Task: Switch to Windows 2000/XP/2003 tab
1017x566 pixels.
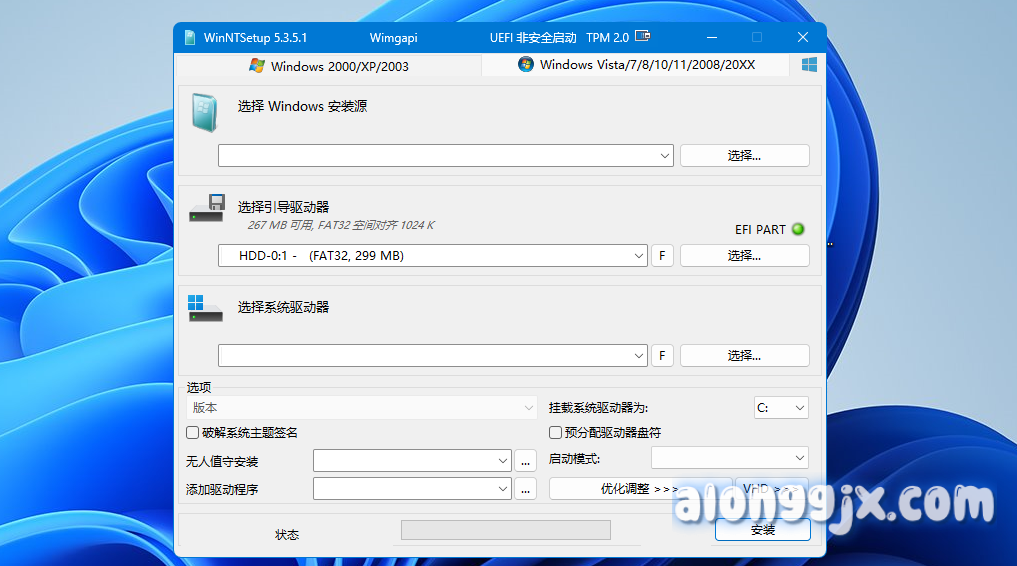Action: coord(329,66)
